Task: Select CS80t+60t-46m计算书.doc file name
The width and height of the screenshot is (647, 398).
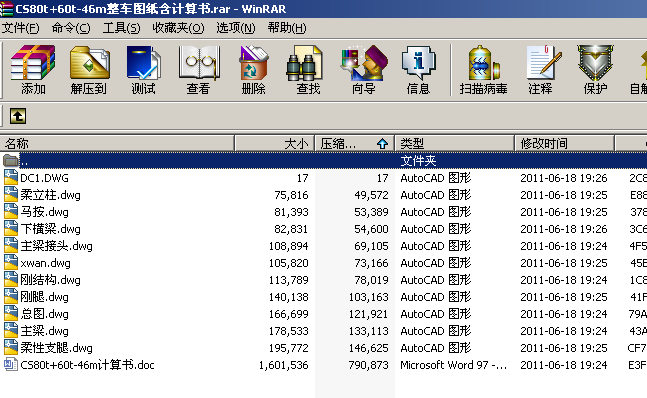Action: point(87,365)
